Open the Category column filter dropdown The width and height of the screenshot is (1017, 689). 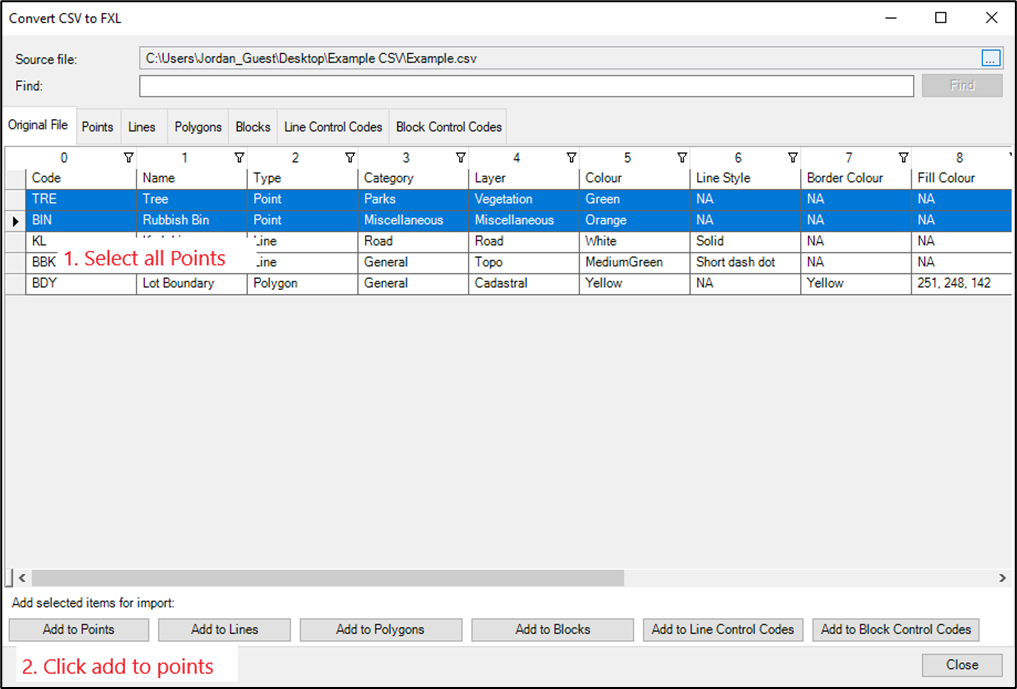[460, 157]
